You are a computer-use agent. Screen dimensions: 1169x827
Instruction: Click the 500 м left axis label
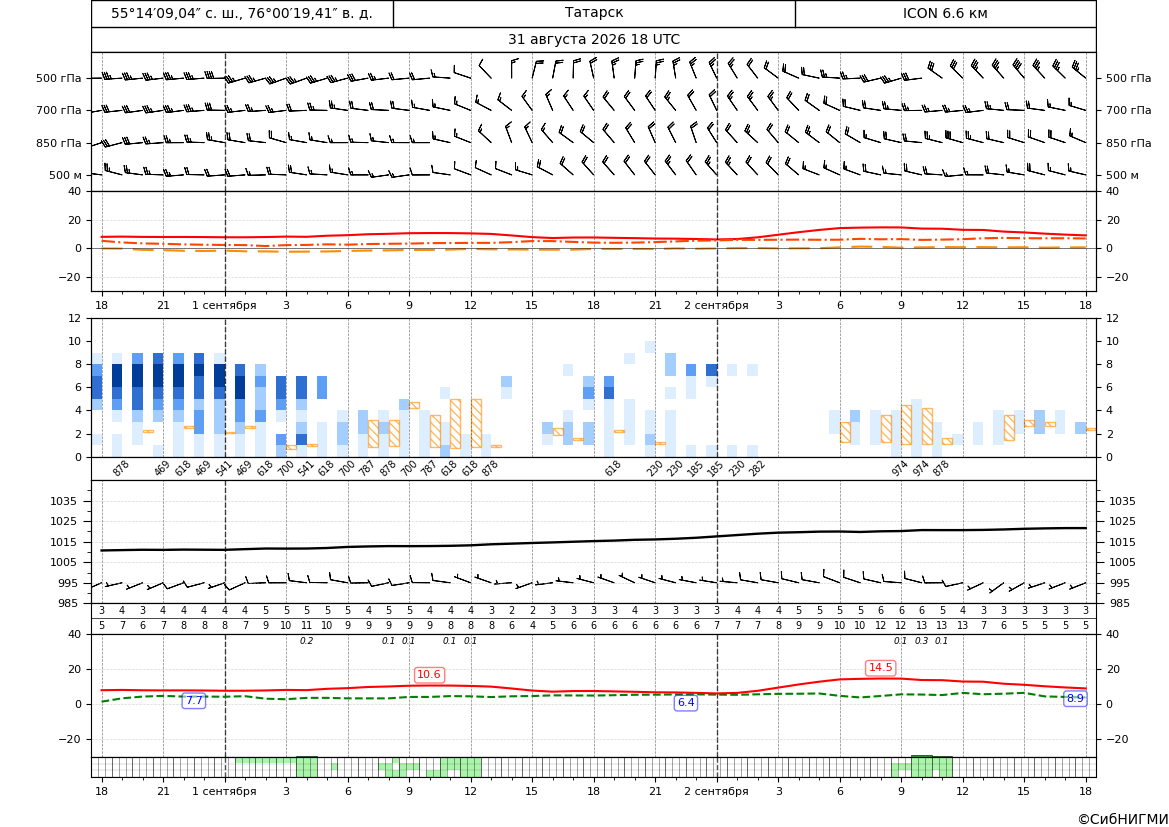pos(66,175)
